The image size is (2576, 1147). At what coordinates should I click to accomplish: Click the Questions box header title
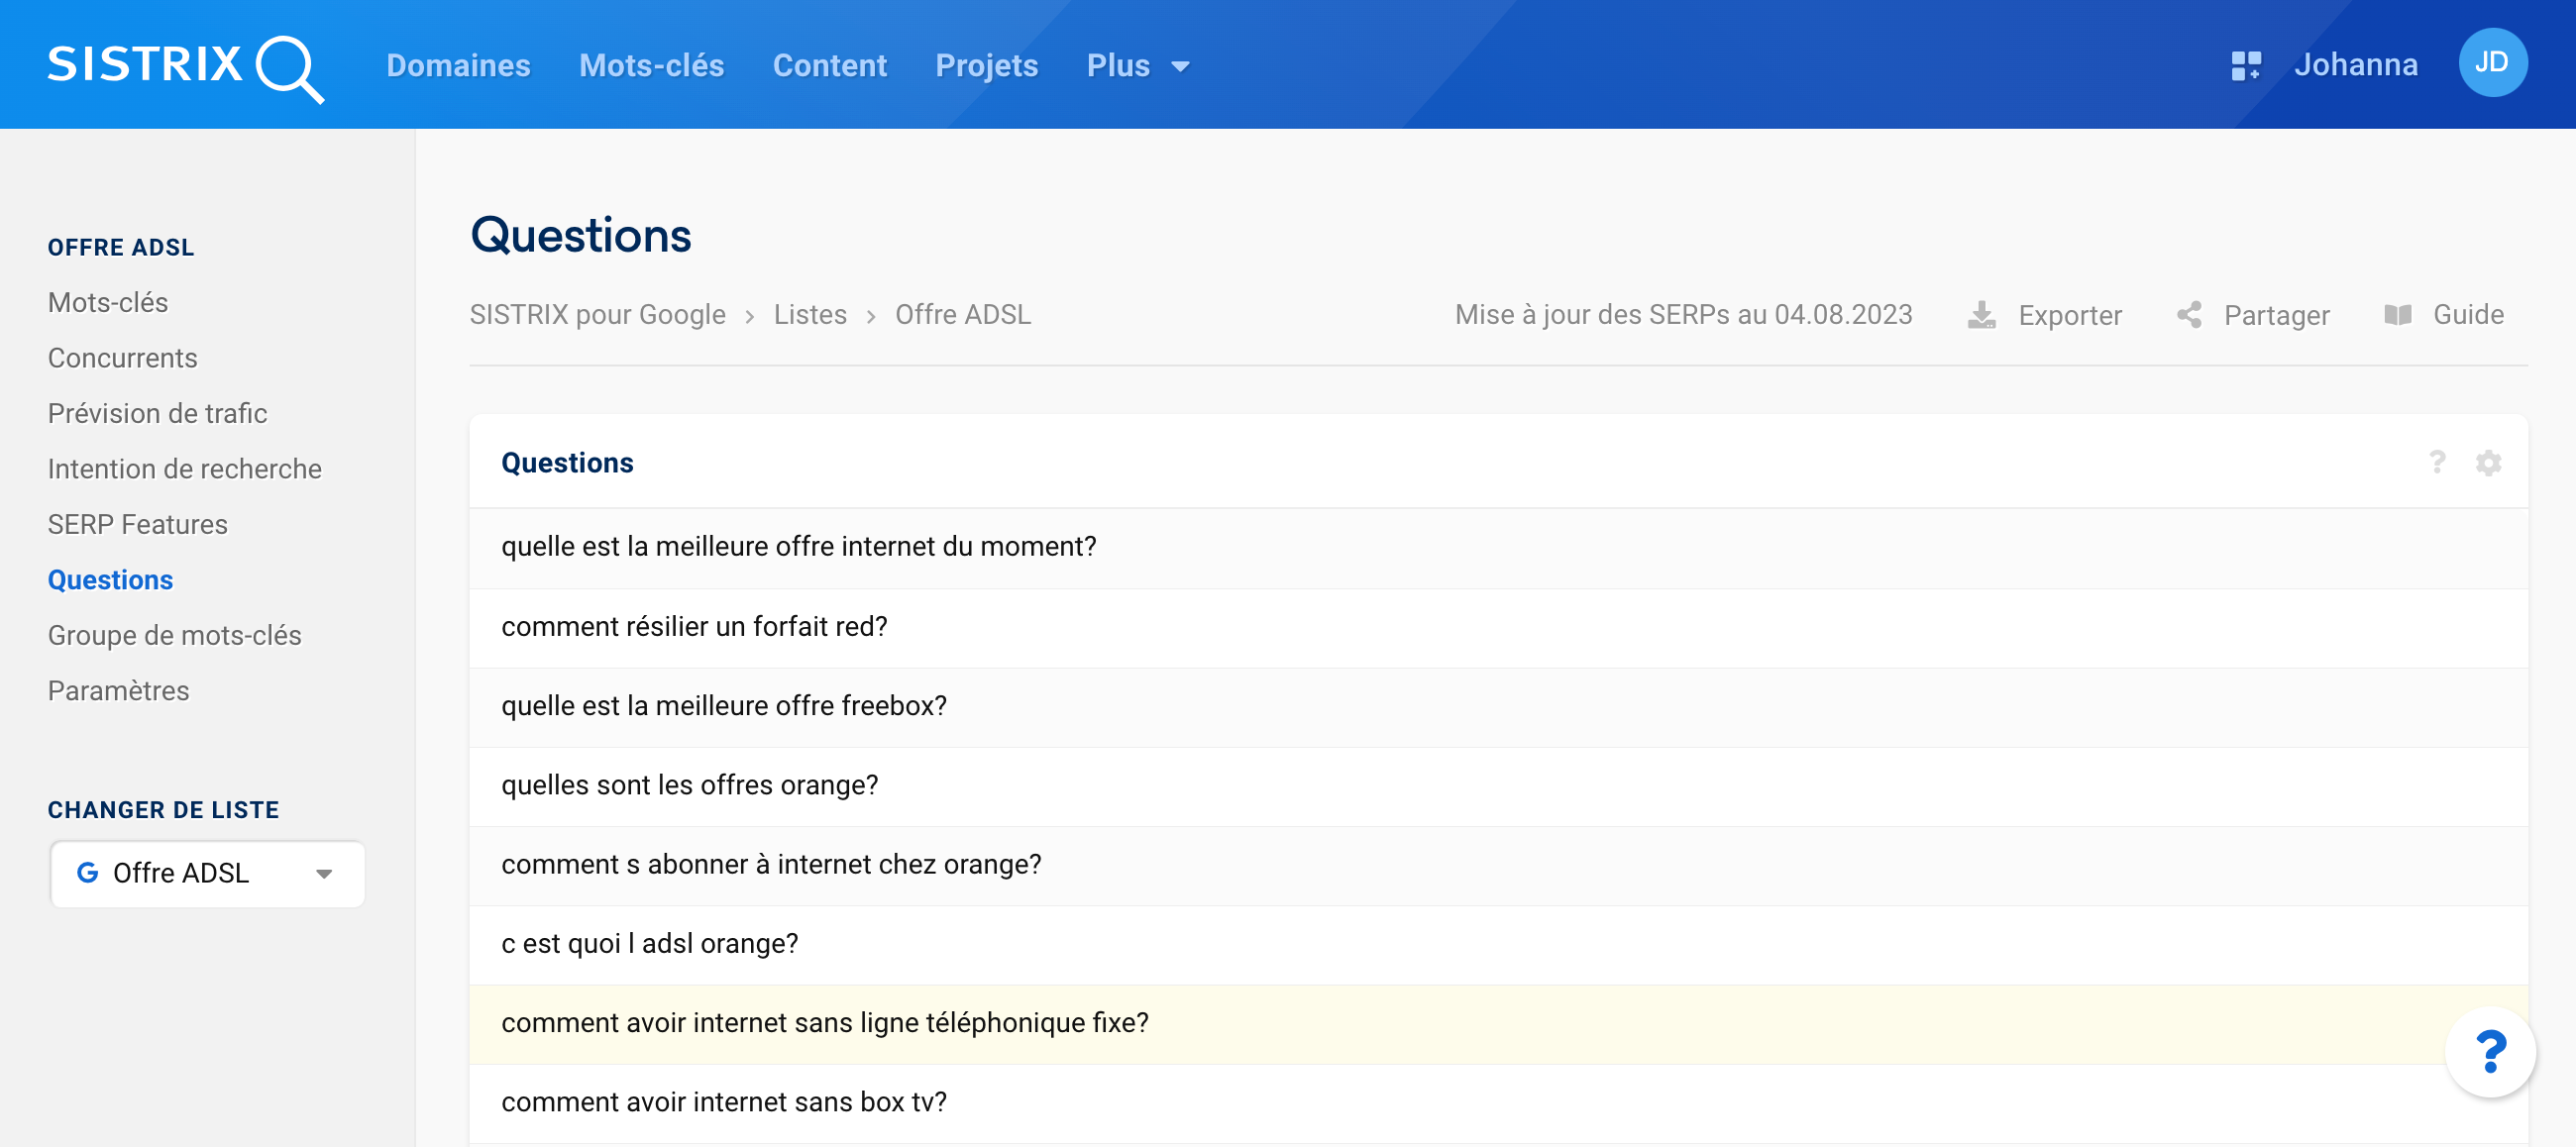[x=567, y=462]
